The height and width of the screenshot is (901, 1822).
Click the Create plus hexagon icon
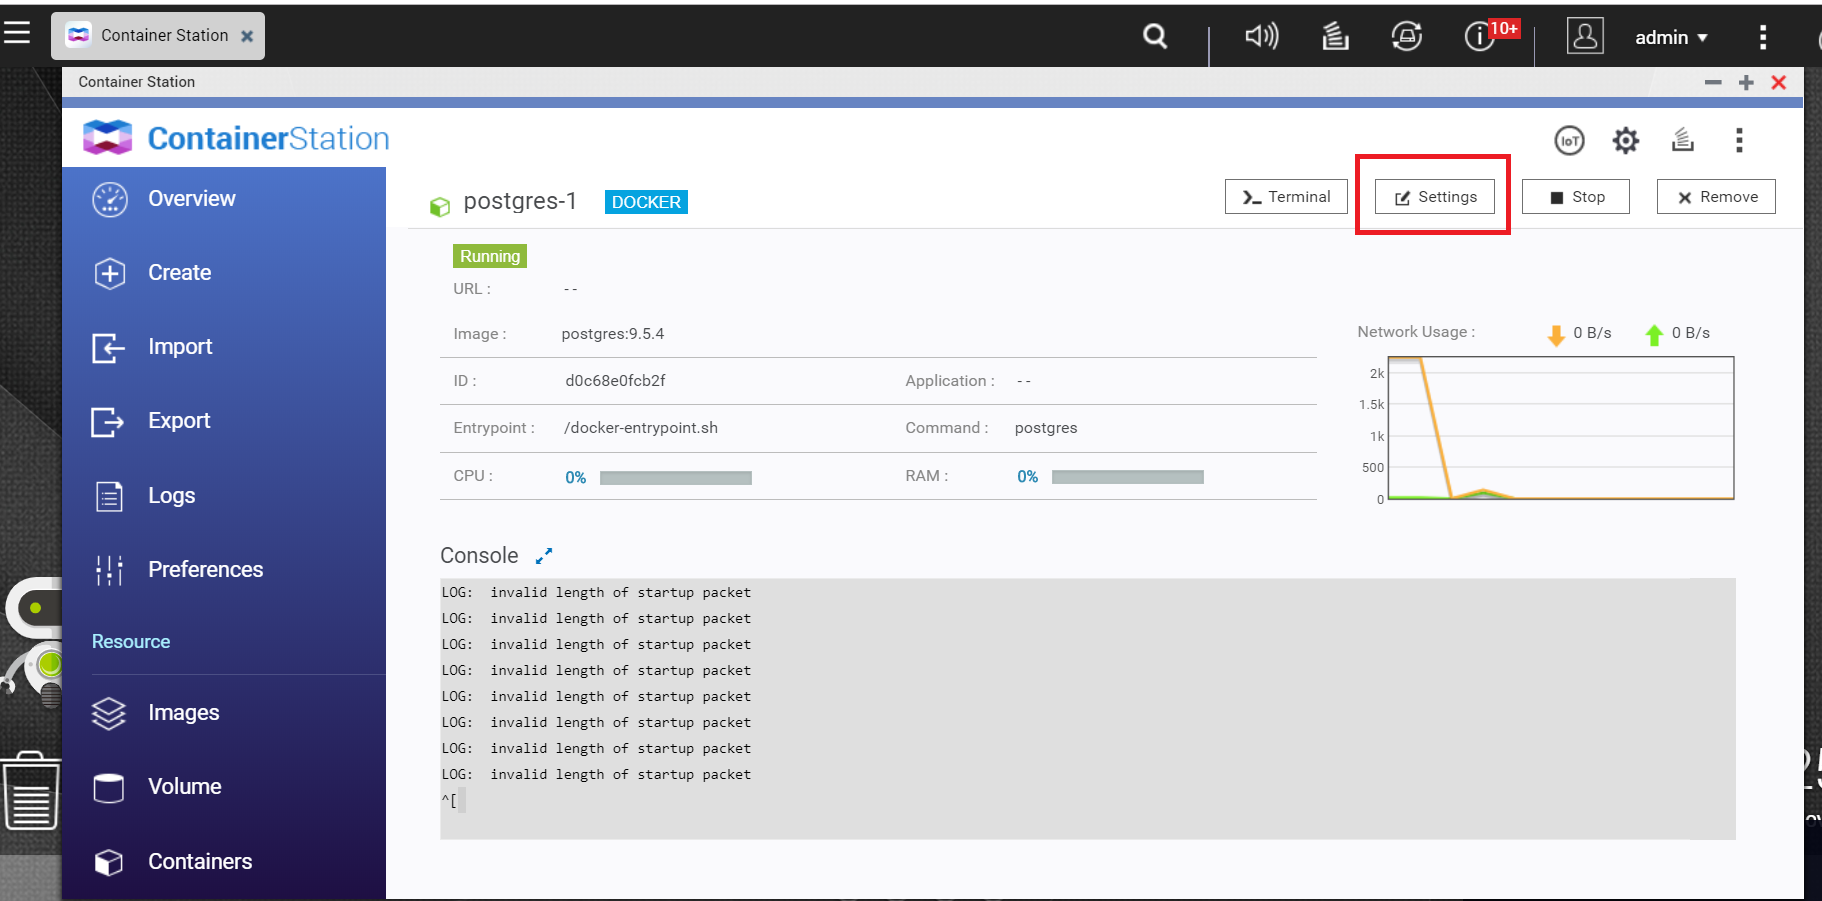pyautogui.click(x=110, y=274)
